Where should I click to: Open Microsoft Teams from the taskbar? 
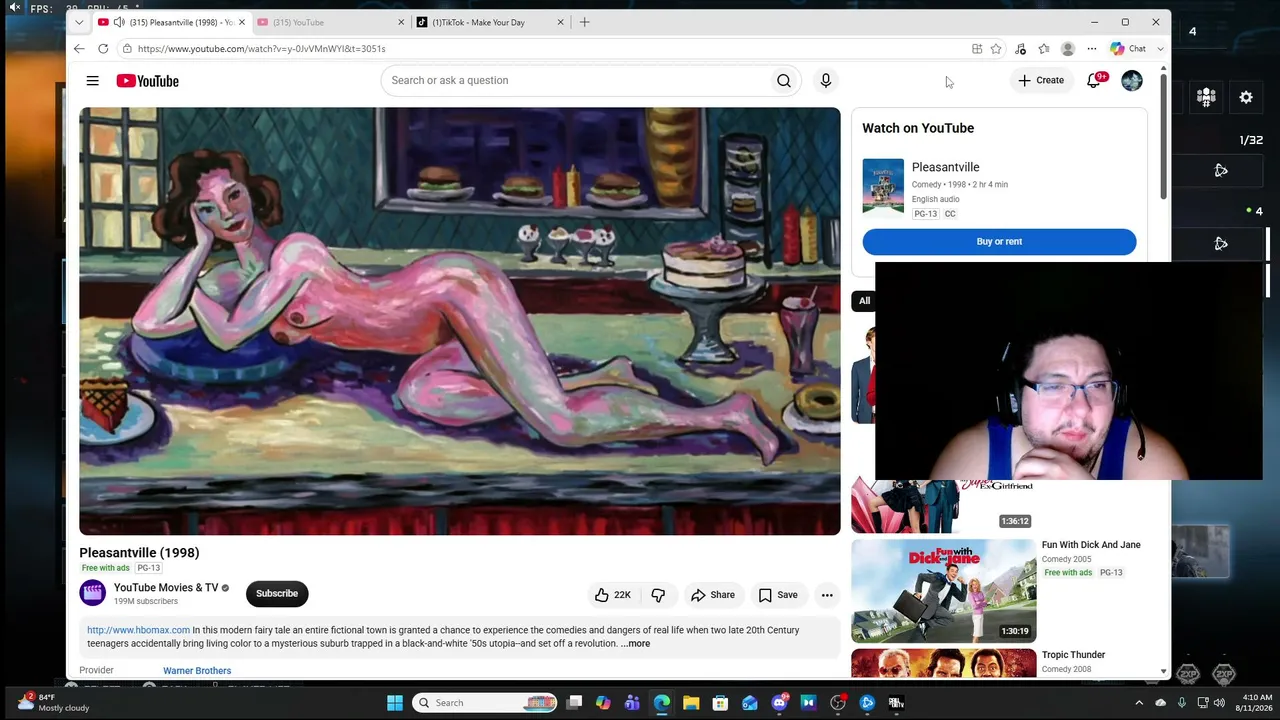coord(633,703)
